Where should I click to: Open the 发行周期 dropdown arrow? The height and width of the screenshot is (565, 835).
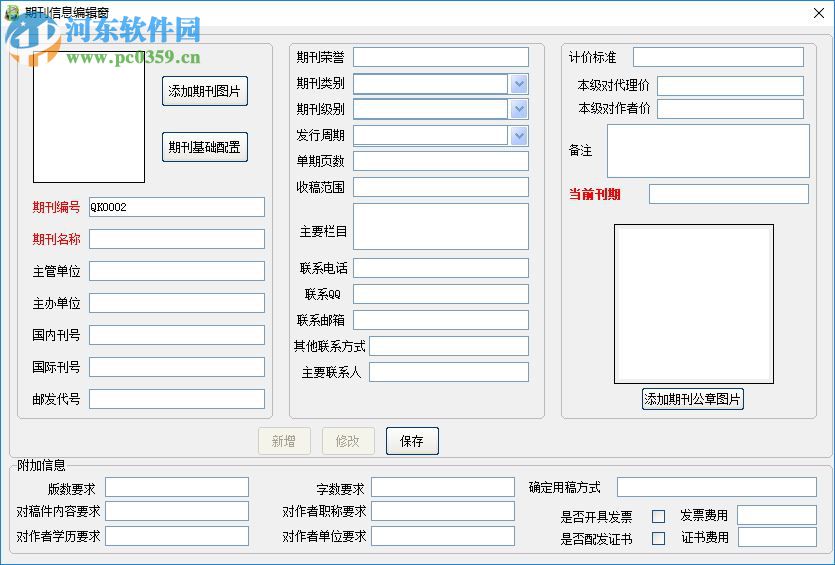519,136
